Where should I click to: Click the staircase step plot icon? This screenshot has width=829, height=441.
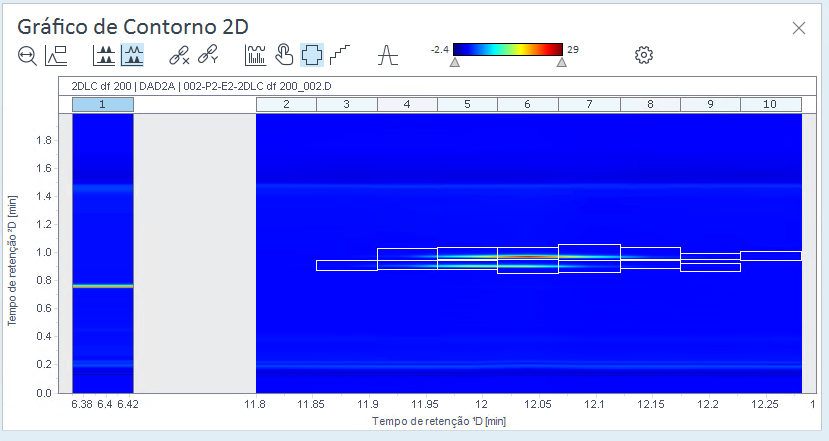coord(340,55)
